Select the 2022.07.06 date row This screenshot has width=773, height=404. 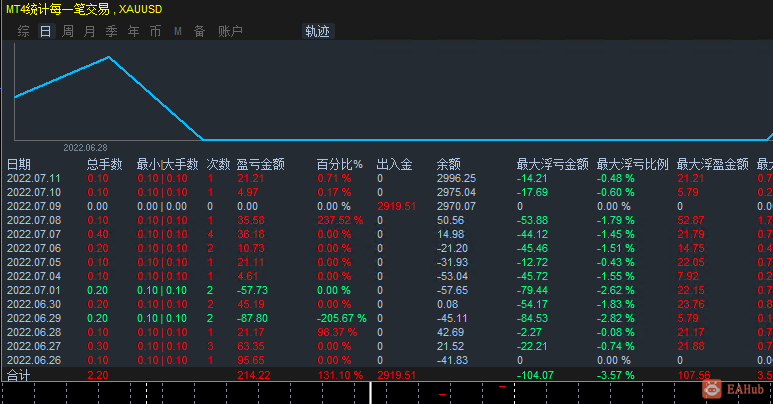tap(34, 248)
